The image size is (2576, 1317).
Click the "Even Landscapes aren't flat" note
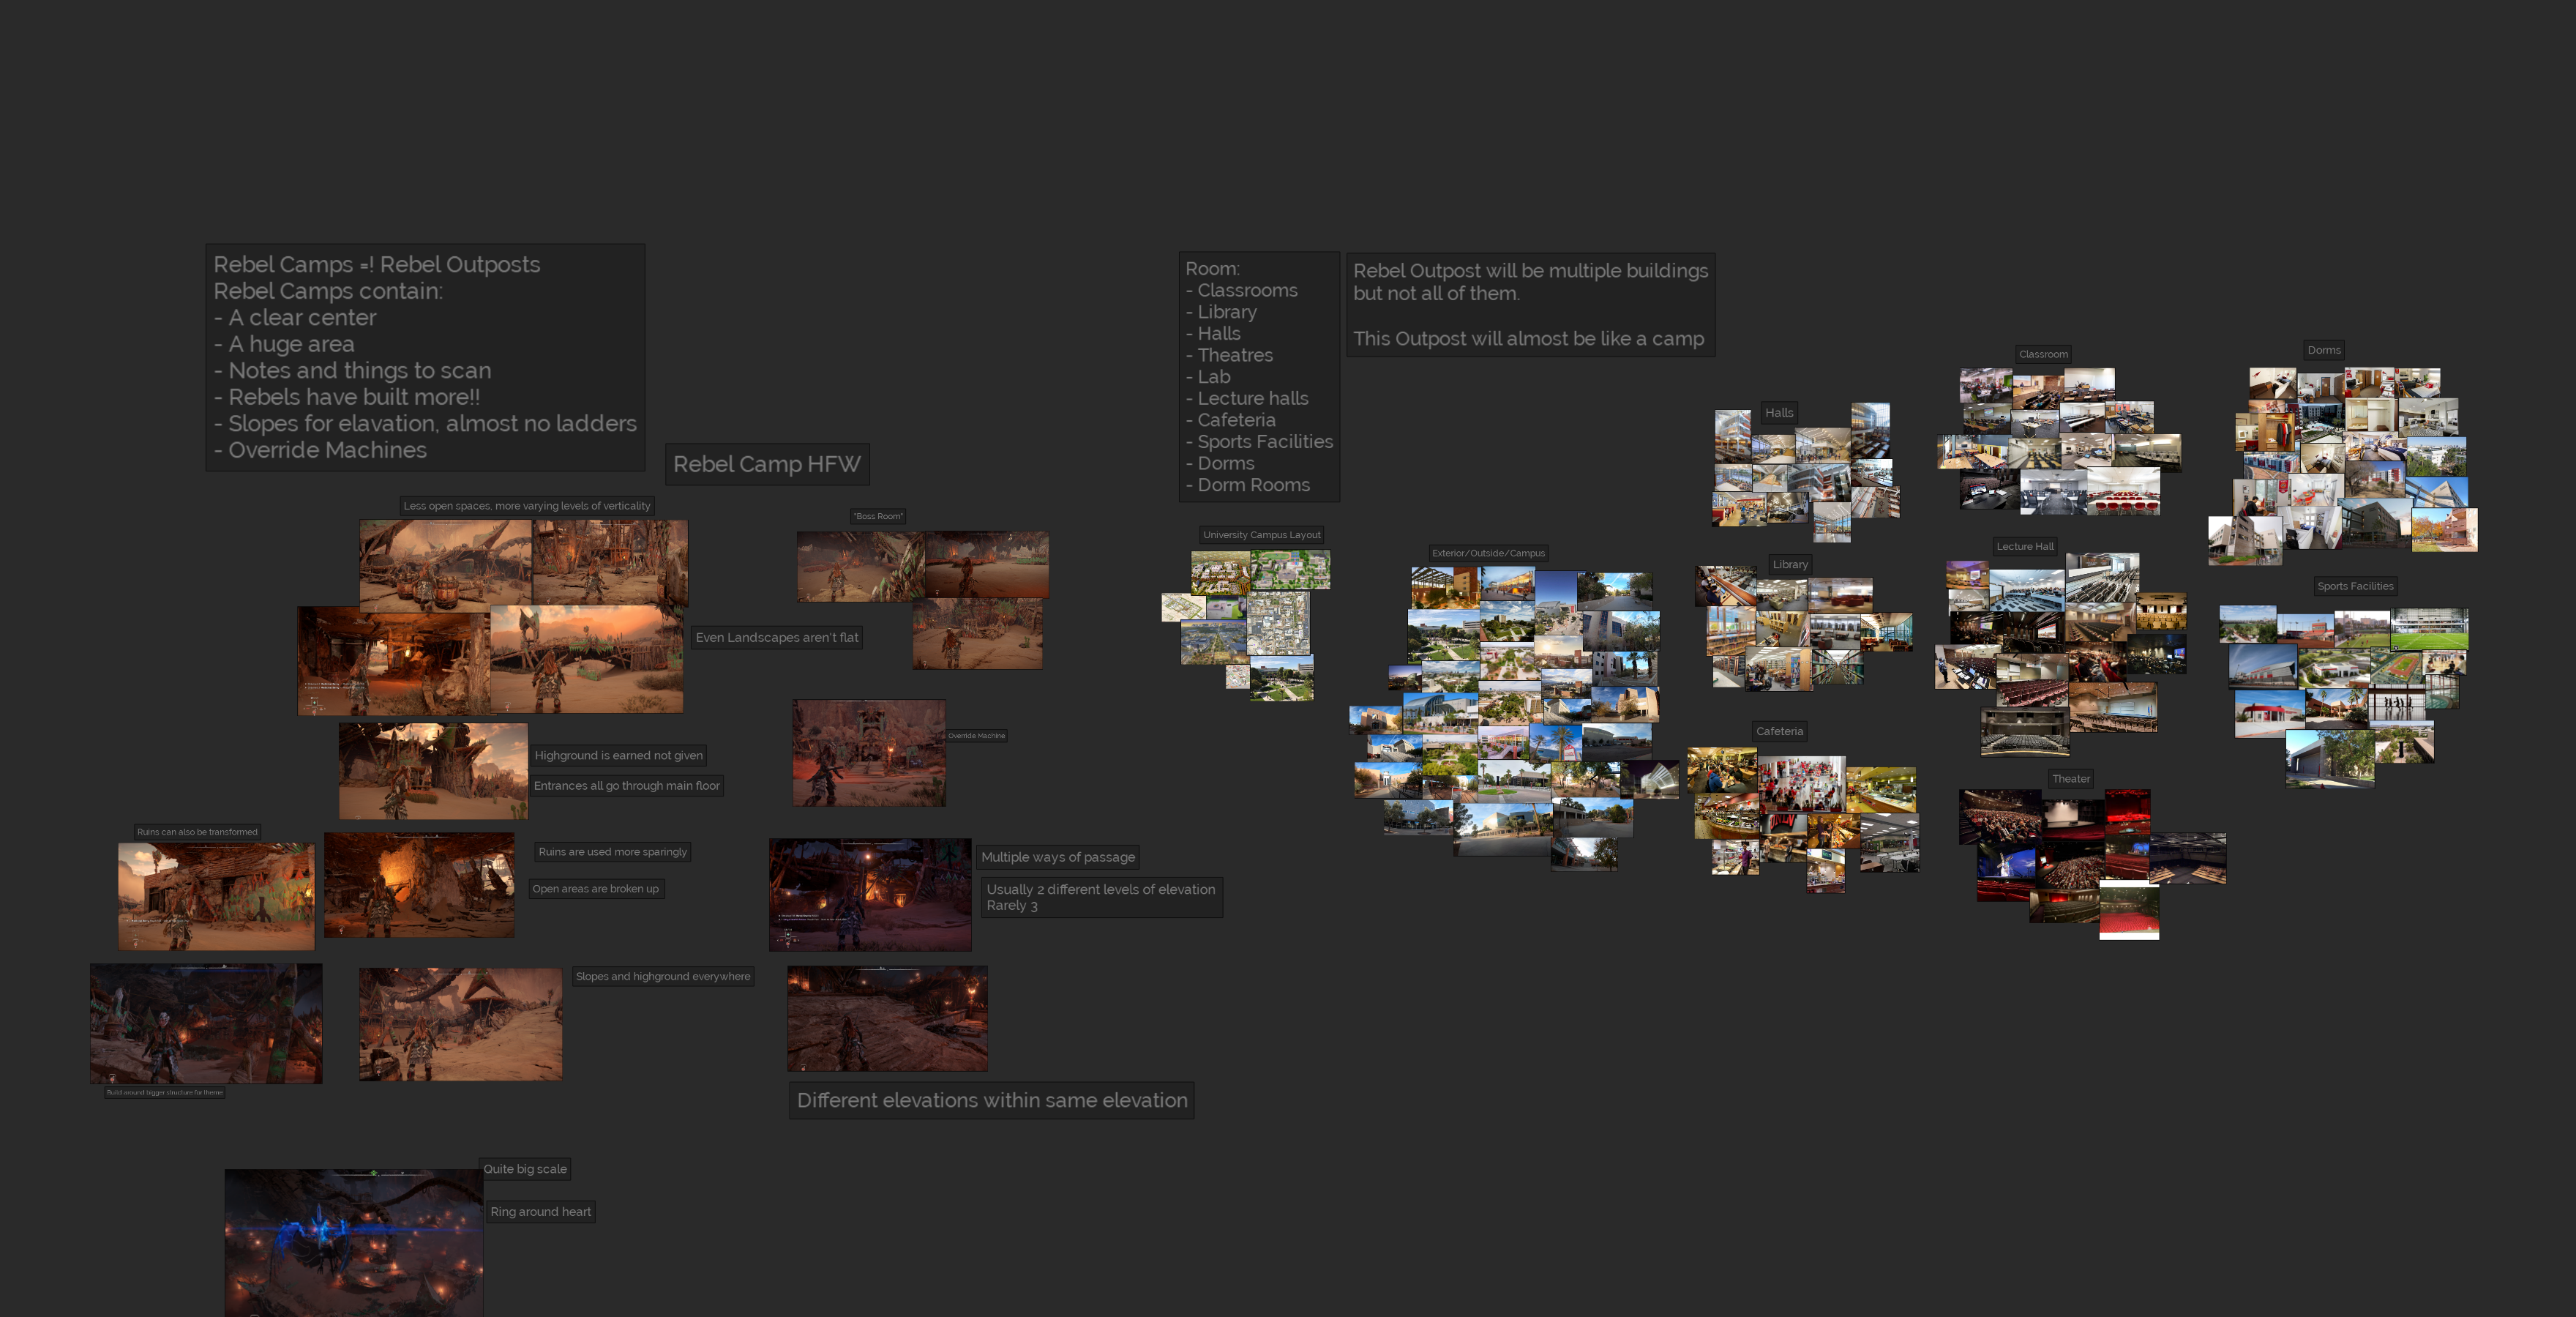(777, 637)
